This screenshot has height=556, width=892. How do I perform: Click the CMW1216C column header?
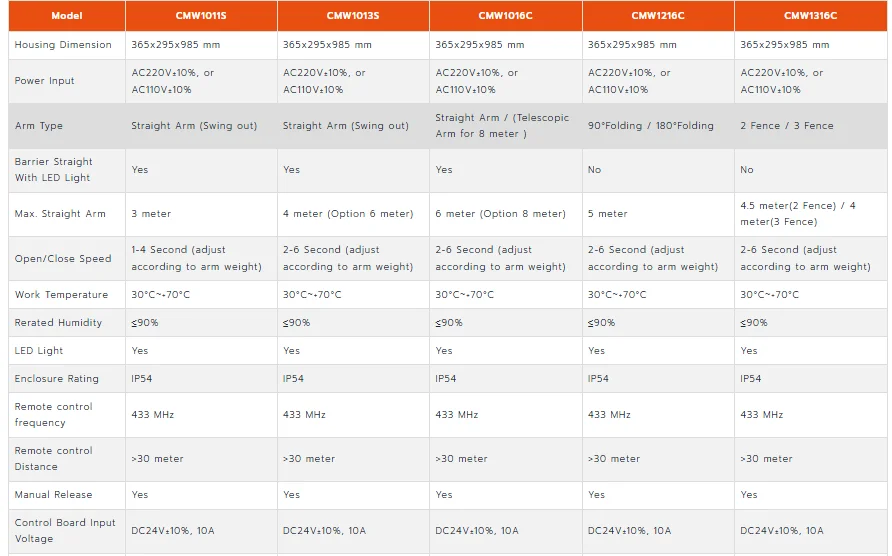(x=658, y=15)
